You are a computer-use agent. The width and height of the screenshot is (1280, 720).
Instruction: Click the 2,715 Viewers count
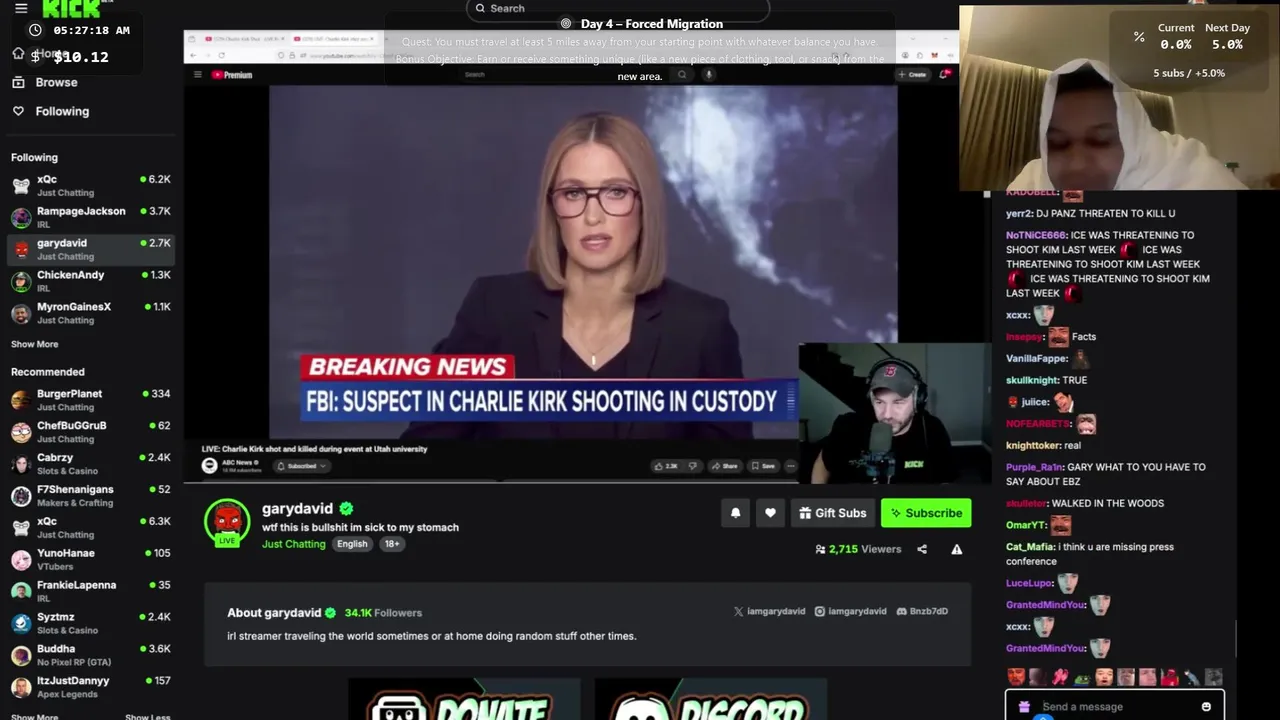click(858, 549)
